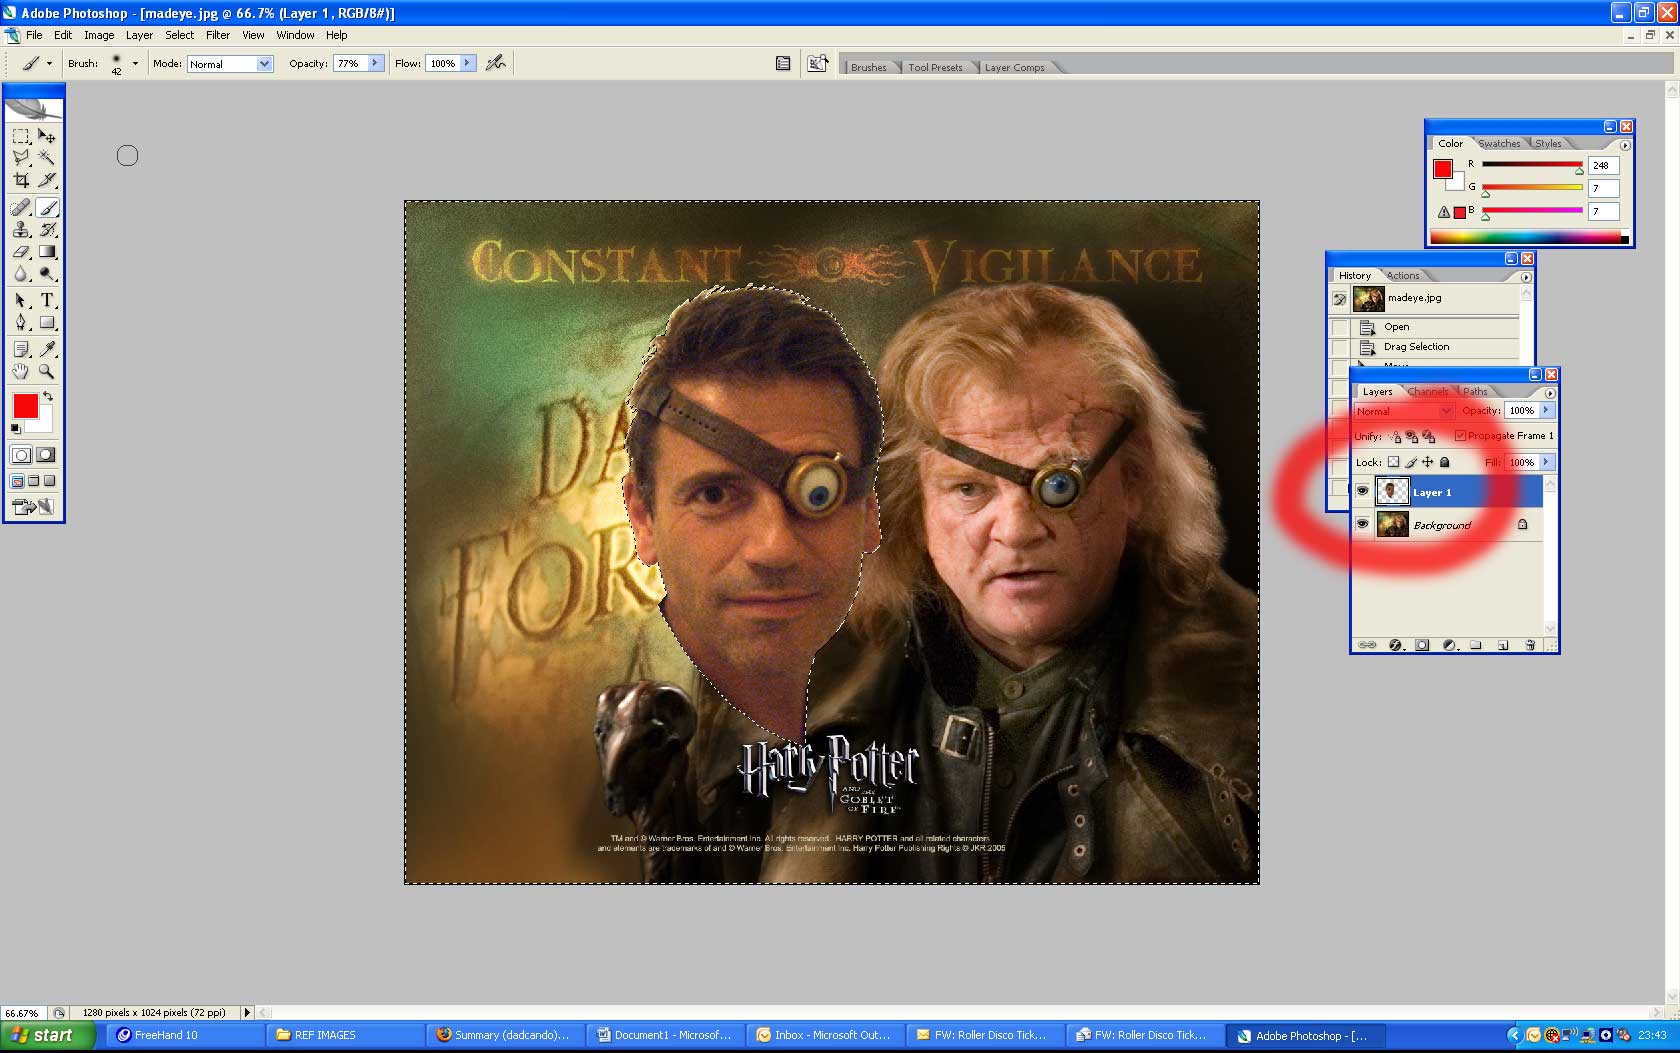Screen dimensions: 1680x1053
Task: Select the Eyedropper tool
Action: 47,348
